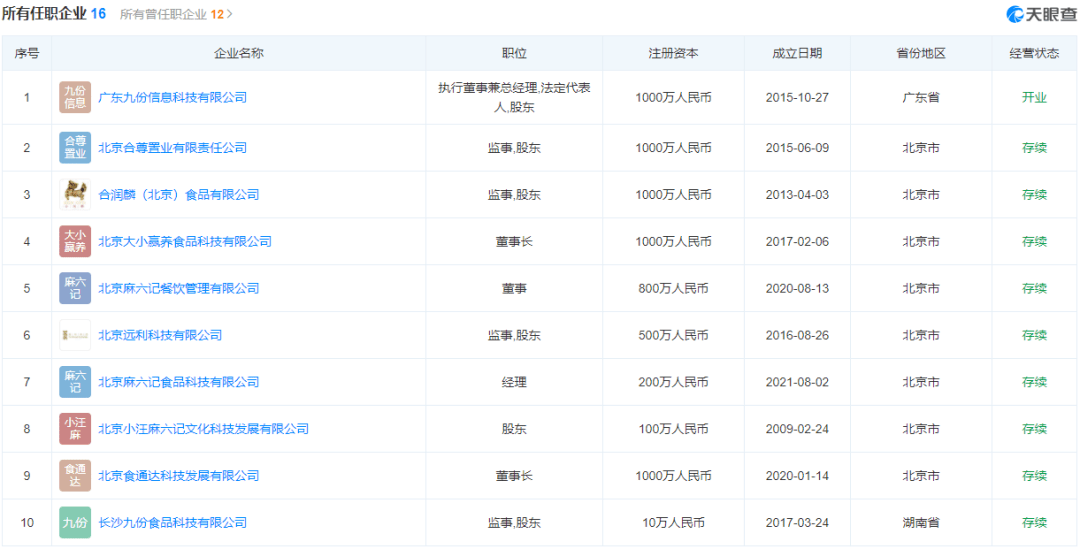Screen dimensions: 1080x549
Task: Click the 小汪麻 red logo icon
Action: click(x=75, y=429)
